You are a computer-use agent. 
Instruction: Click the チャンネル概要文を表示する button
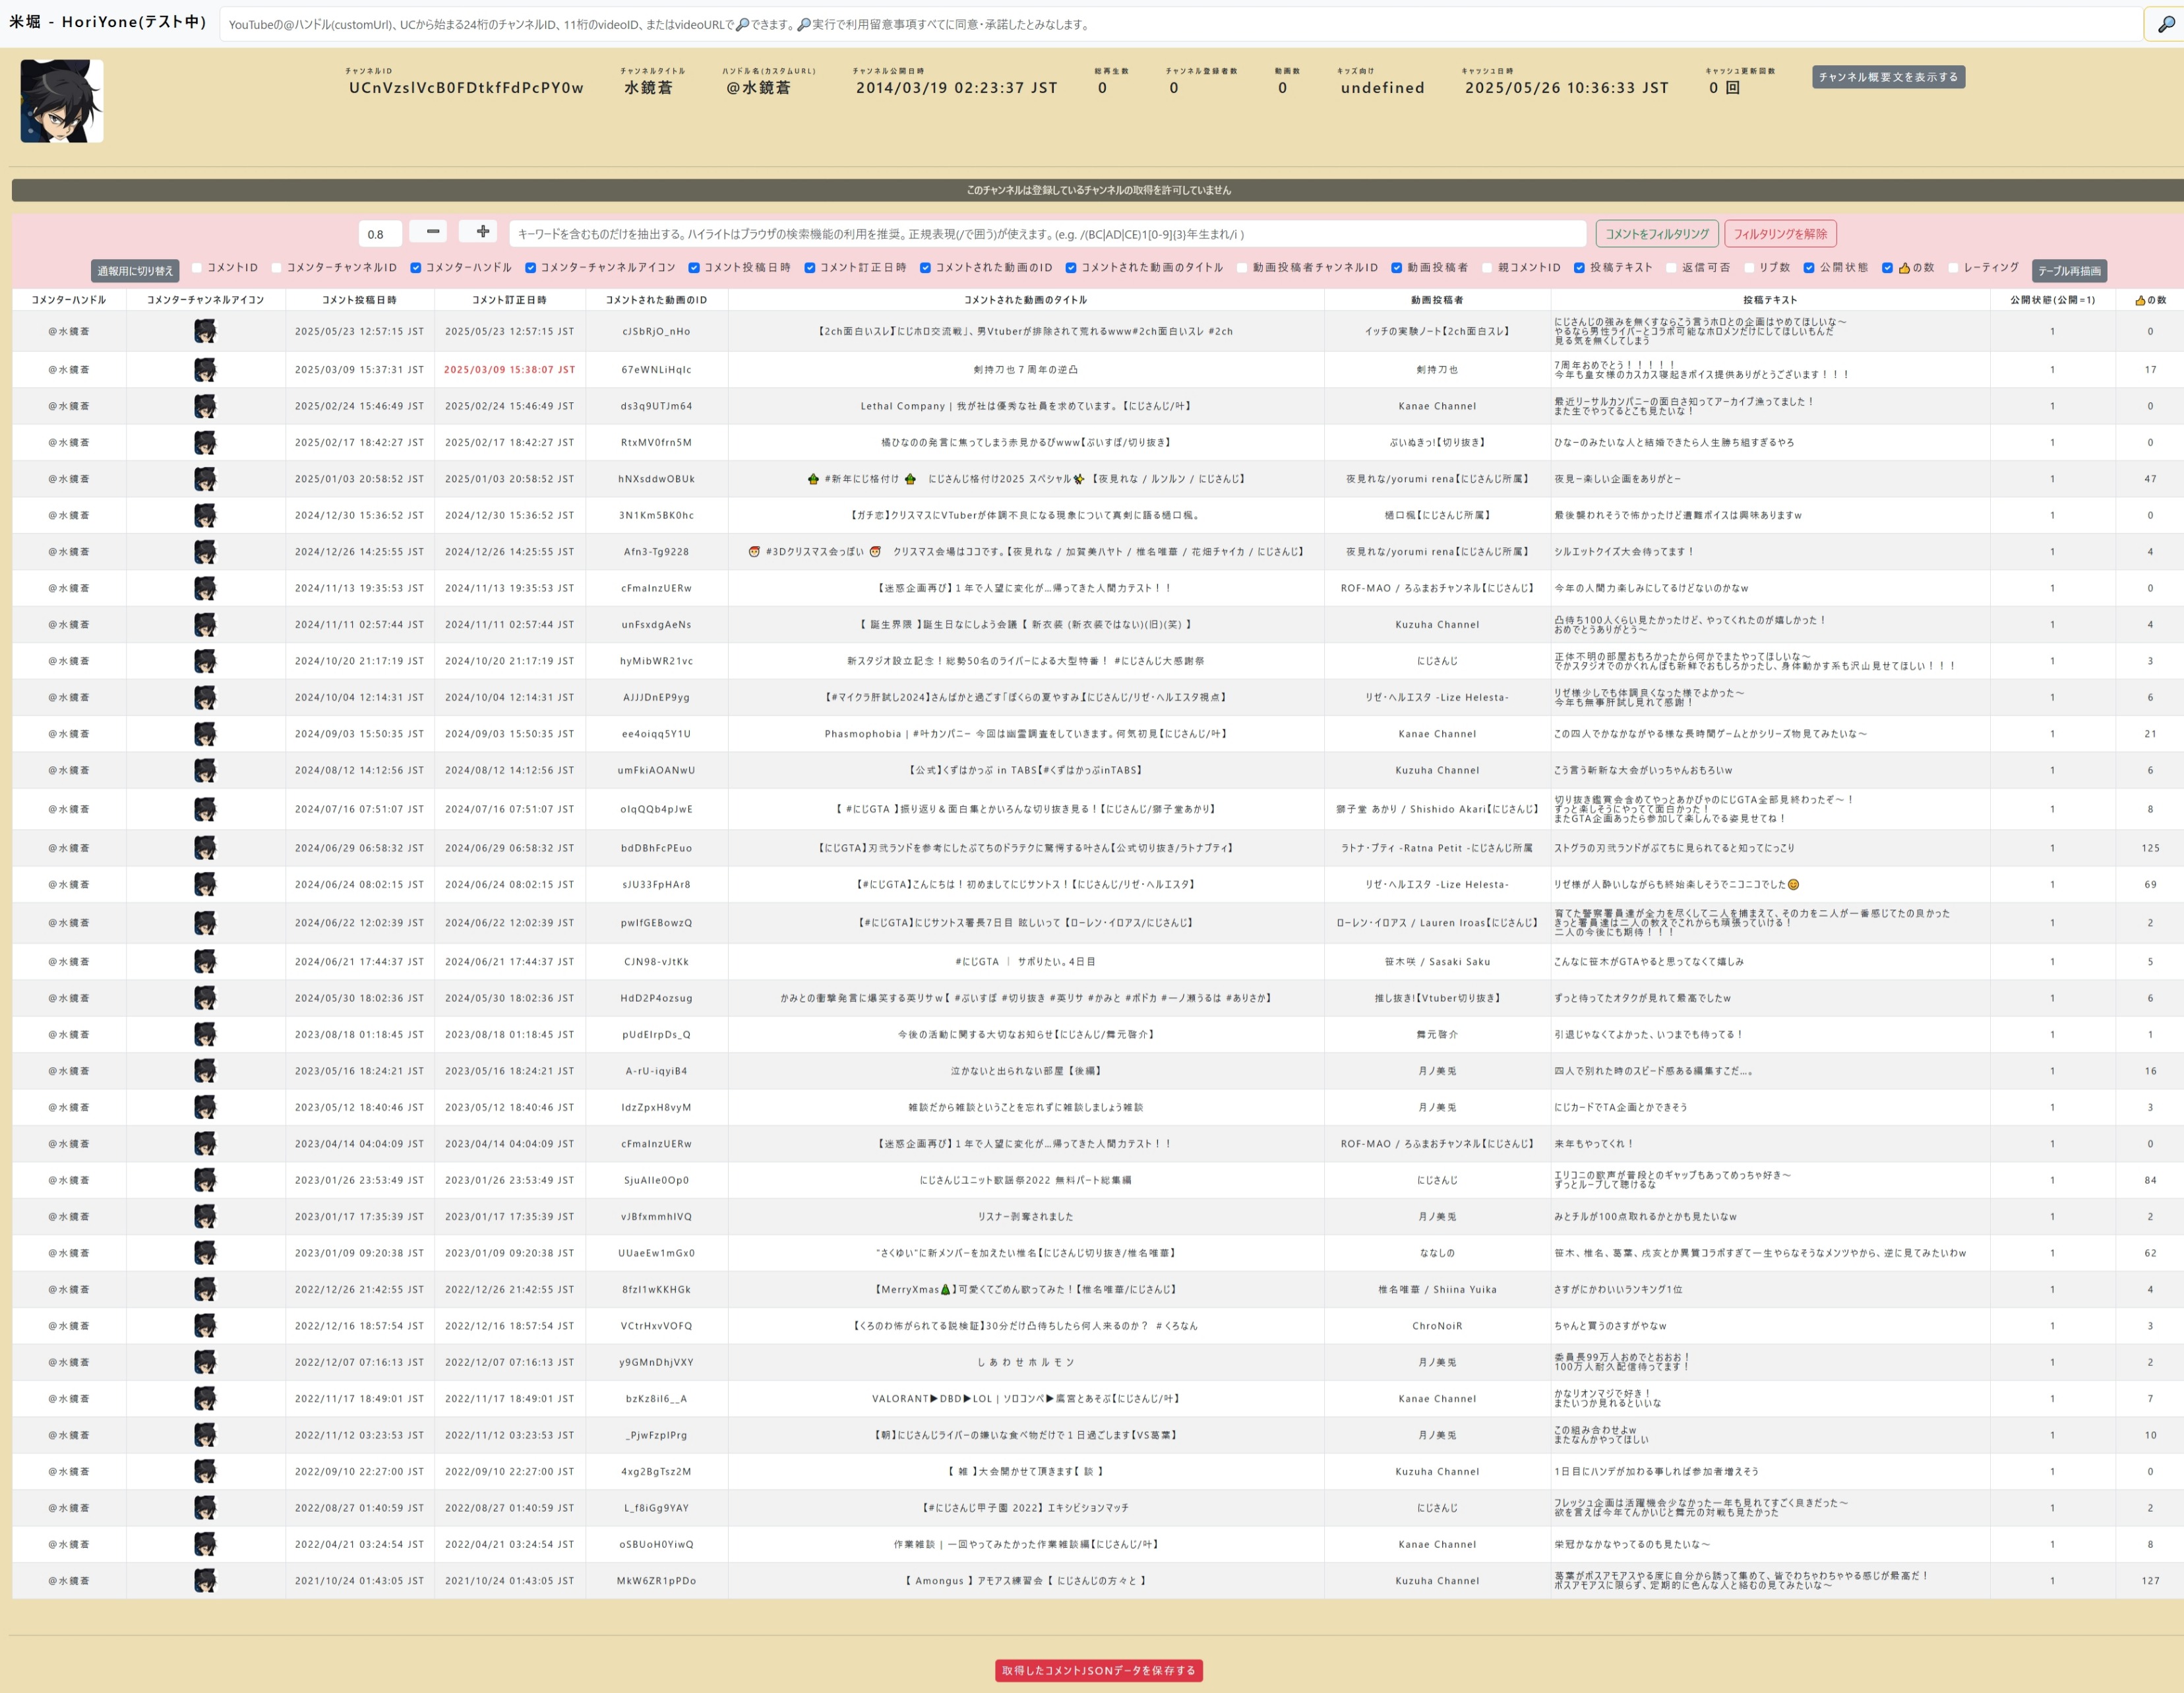(x=1888, y=77)
